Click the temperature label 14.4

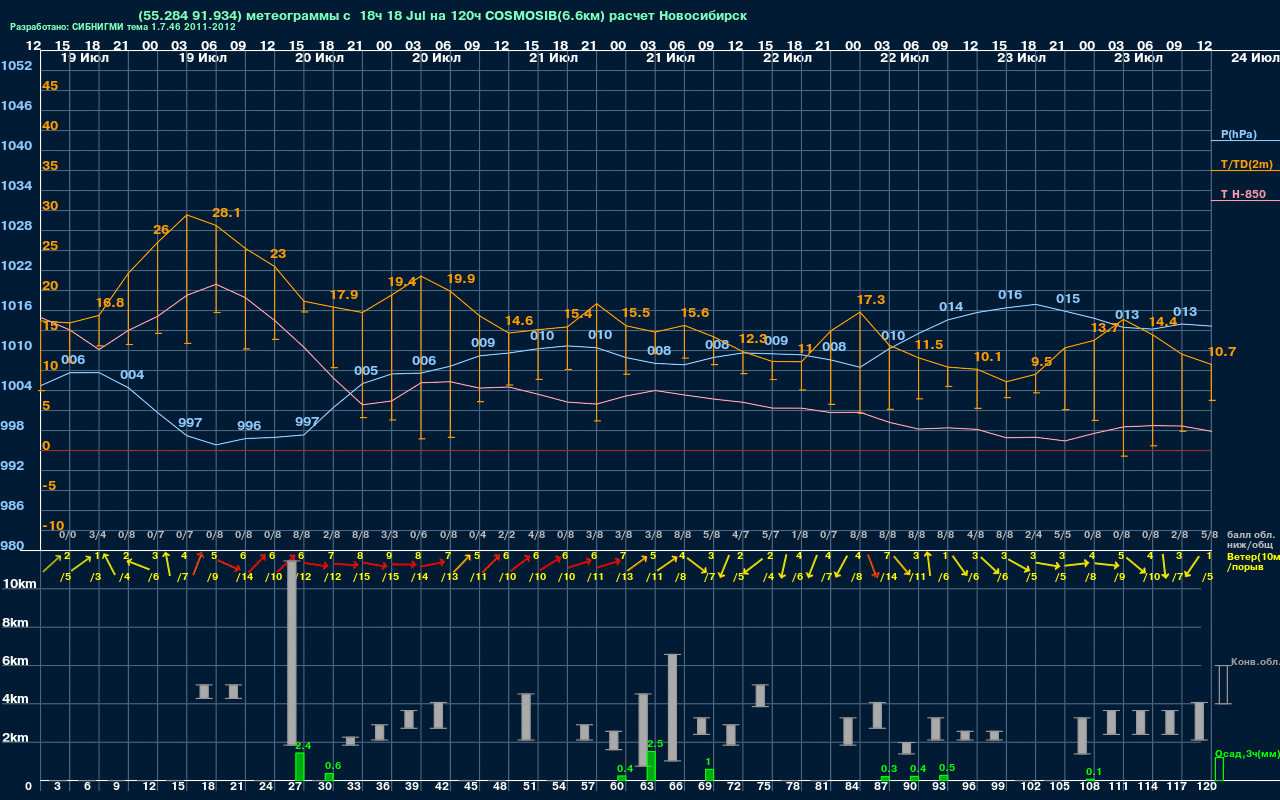point(1163,322)
